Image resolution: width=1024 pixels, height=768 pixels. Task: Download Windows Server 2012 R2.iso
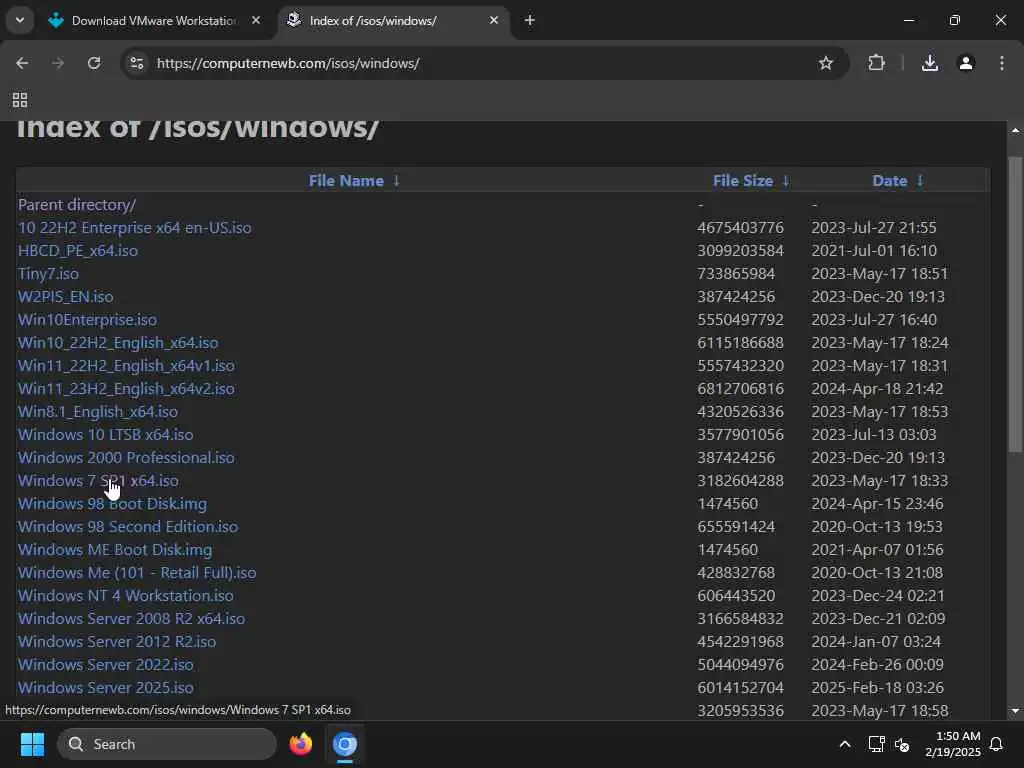pos(117,642)
